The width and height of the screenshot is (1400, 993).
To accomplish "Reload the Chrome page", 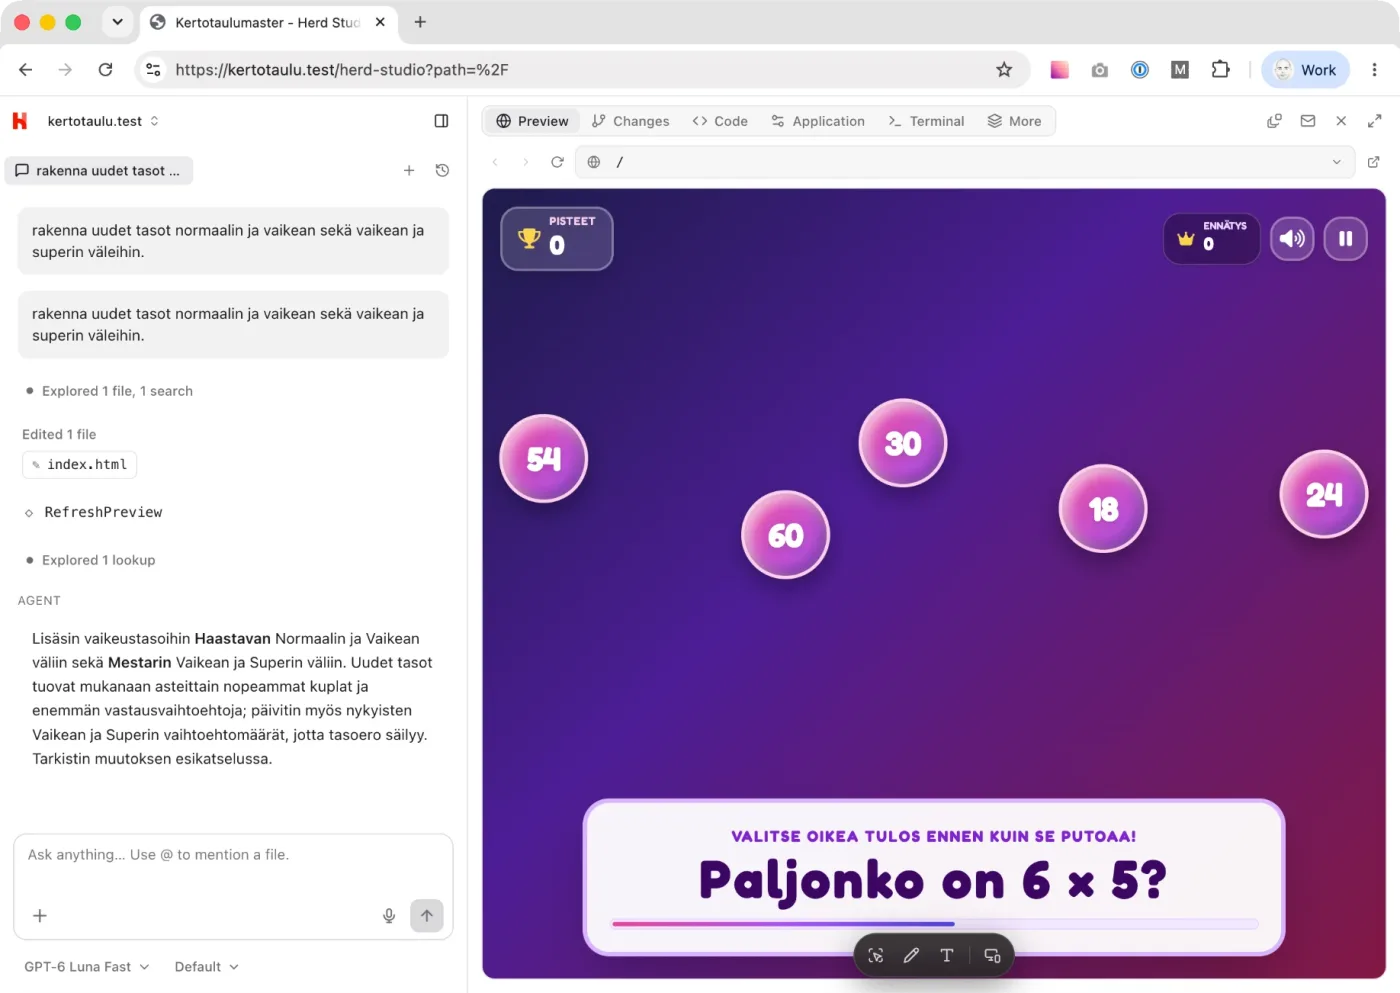I will click(105, 70).
